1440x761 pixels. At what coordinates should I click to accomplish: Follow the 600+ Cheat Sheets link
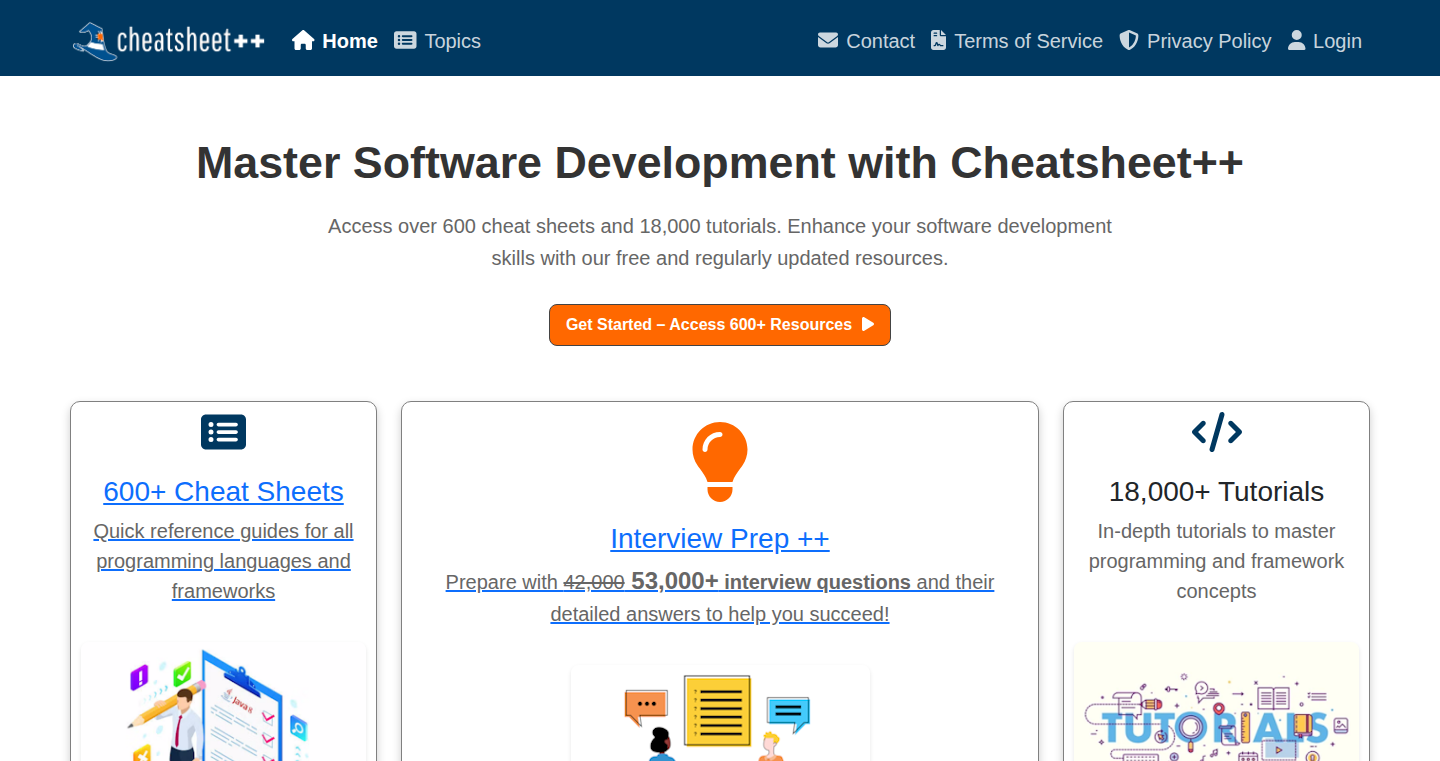click(224, 492)
